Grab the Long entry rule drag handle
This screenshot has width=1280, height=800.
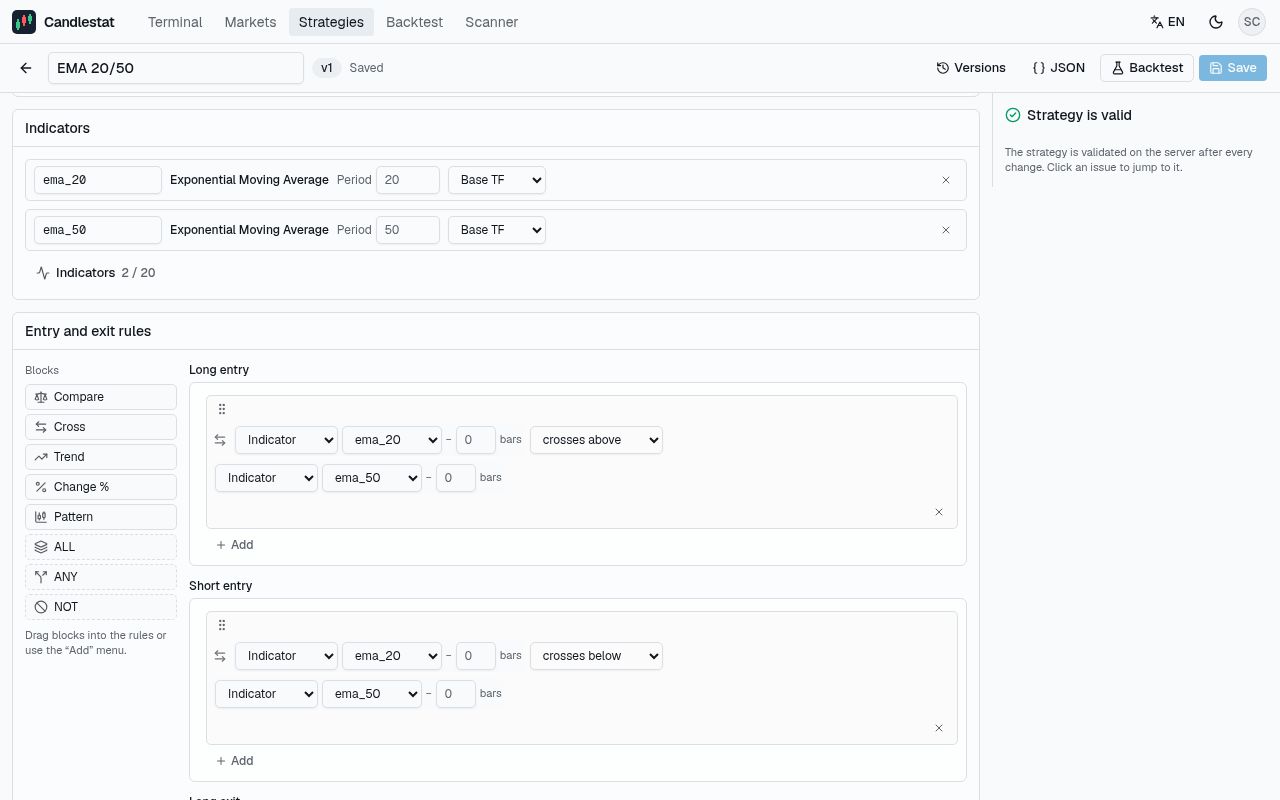pyautogui.click(x=222, y=409)
